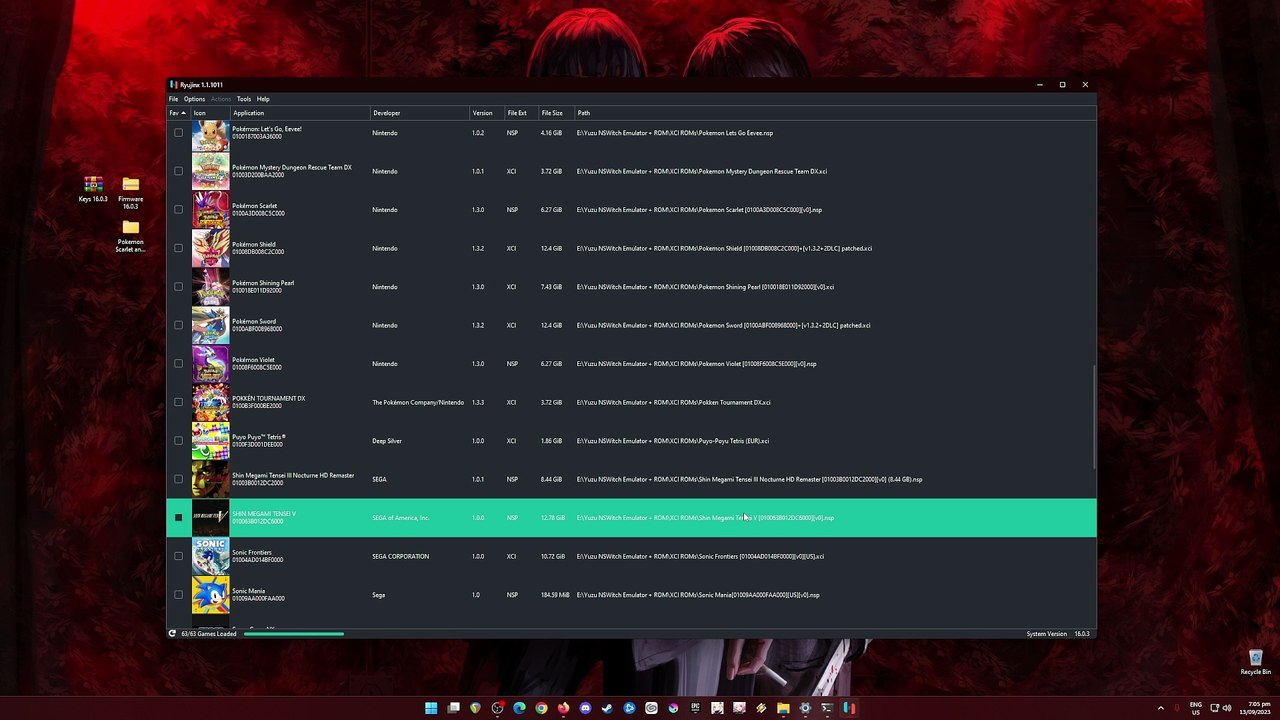Open the Help menu
This screenshot has width=1280, height=720.
[x=263, y=99]
